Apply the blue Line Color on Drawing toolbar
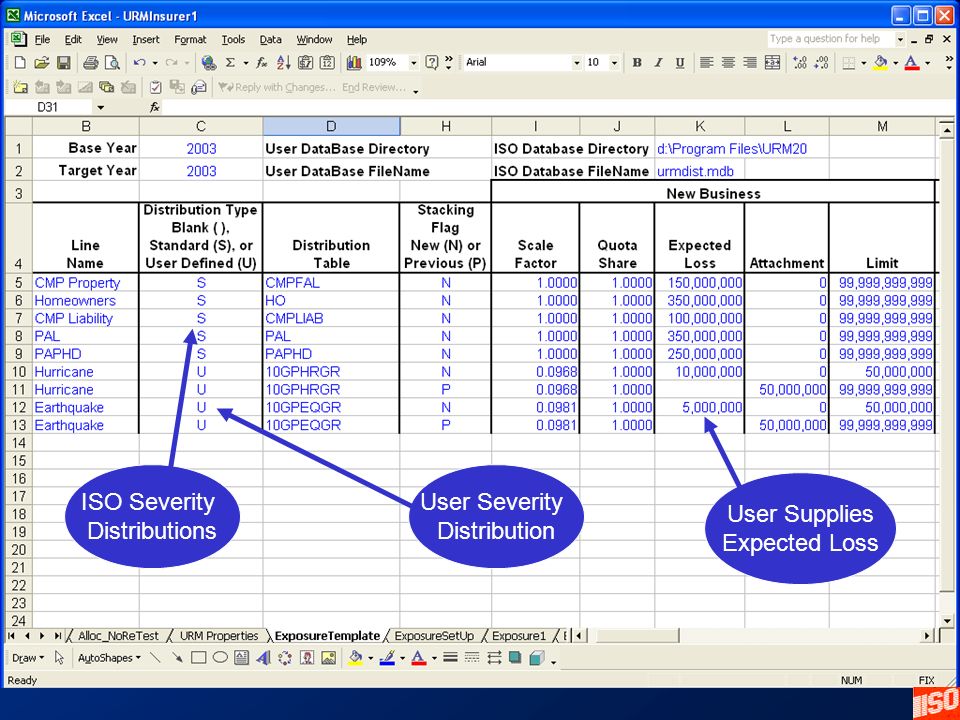960x720 pixels. pyautogui.click(x=387, y=658)
